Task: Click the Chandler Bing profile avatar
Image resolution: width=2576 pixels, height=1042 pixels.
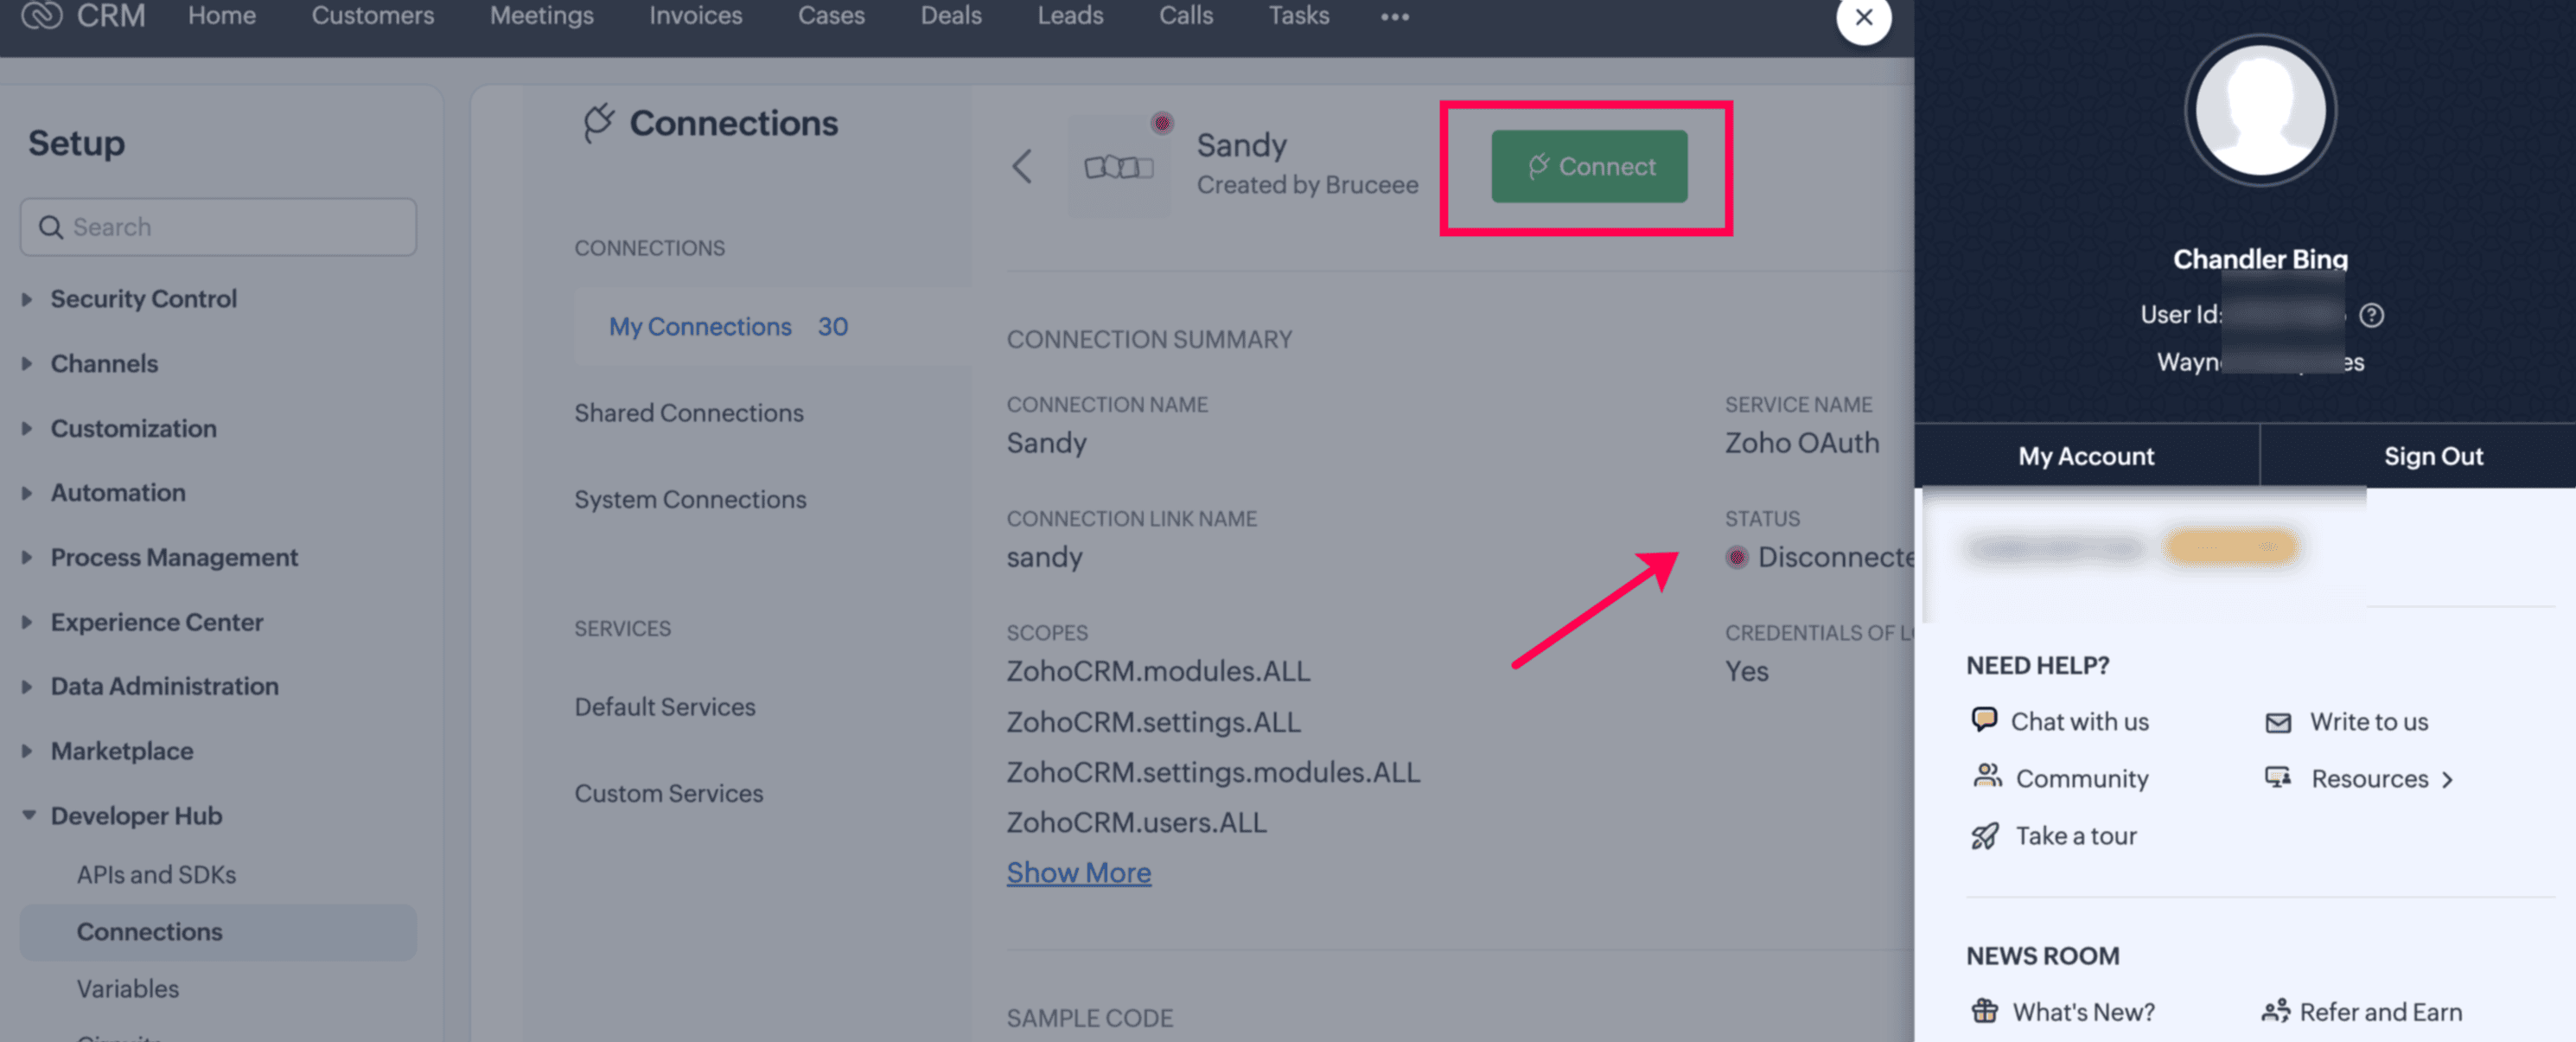Action: [x=2259, y=111]
